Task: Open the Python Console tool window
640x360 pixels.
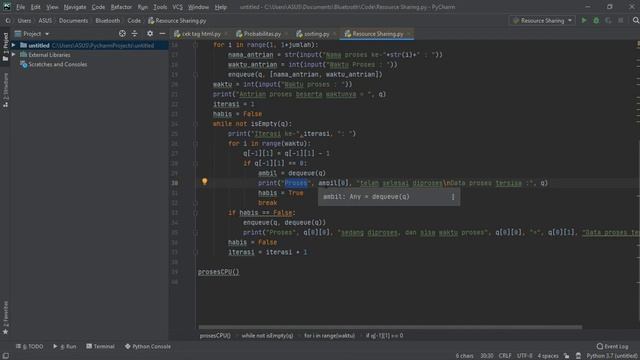Action: 148,347
